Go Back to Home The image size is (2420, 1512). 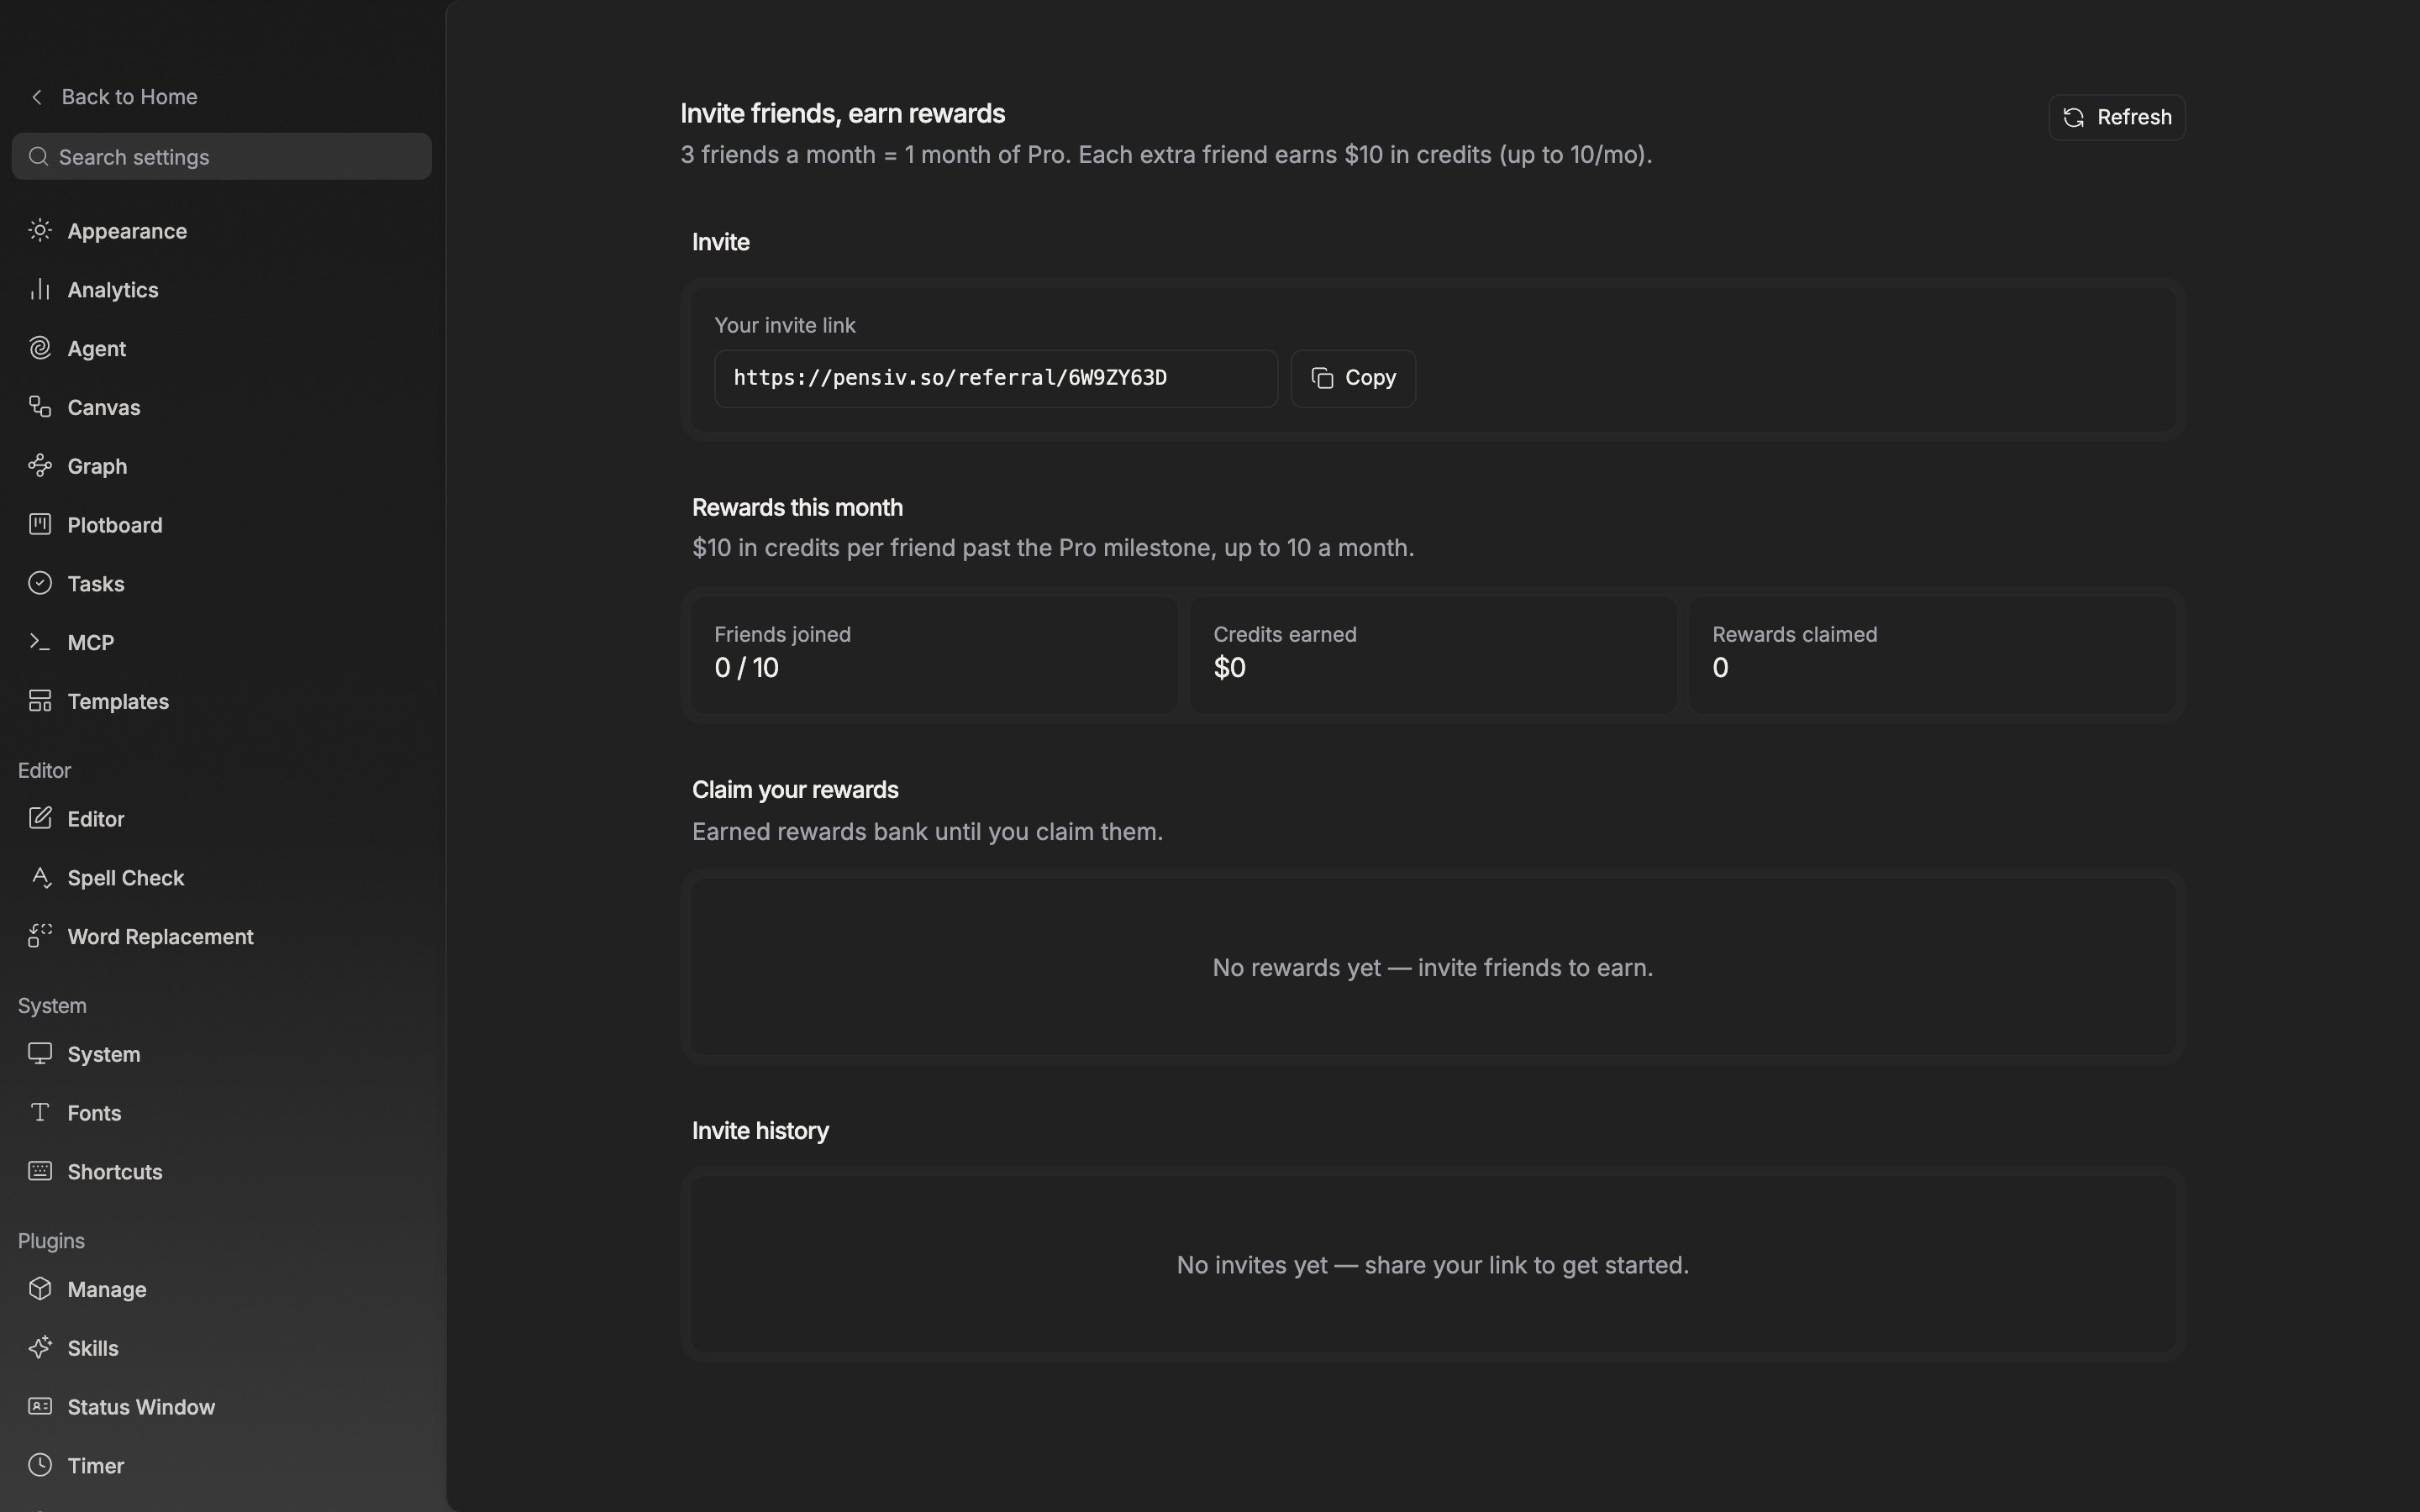[x=114, y=97]
